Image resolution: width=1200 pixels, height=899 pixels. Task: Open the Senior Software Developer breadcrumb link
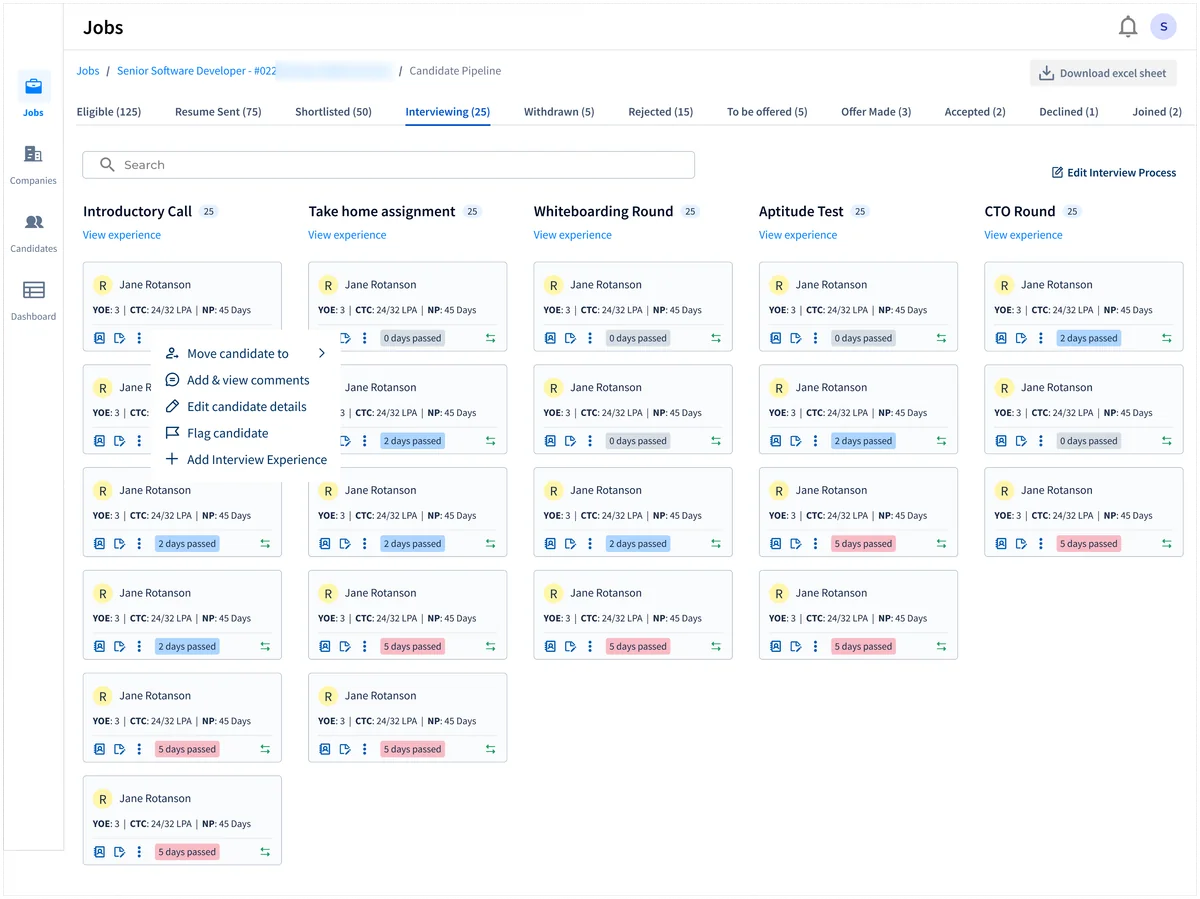pyautogui.click(x=197, y=71)
